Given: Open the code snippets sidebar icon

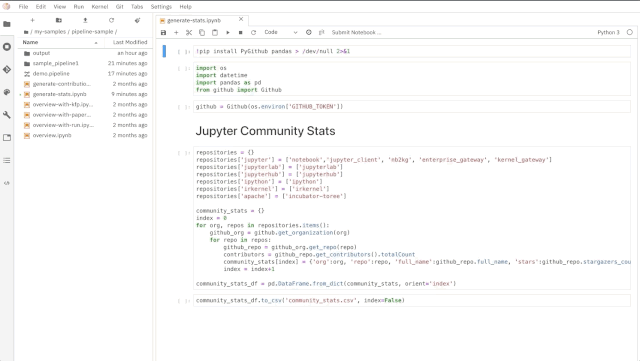Looking at the screenshot, I should pos(7,183).
